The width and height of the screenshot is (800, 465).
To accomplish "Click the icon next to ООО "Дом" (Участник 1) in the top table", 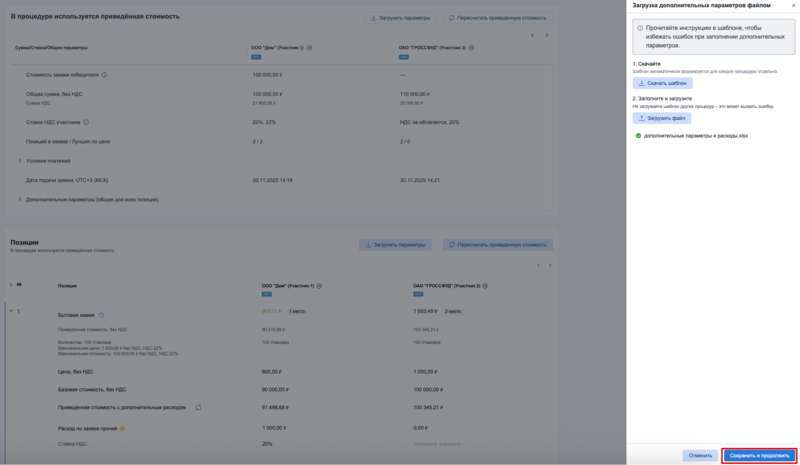I will click(x=310, y=48).
